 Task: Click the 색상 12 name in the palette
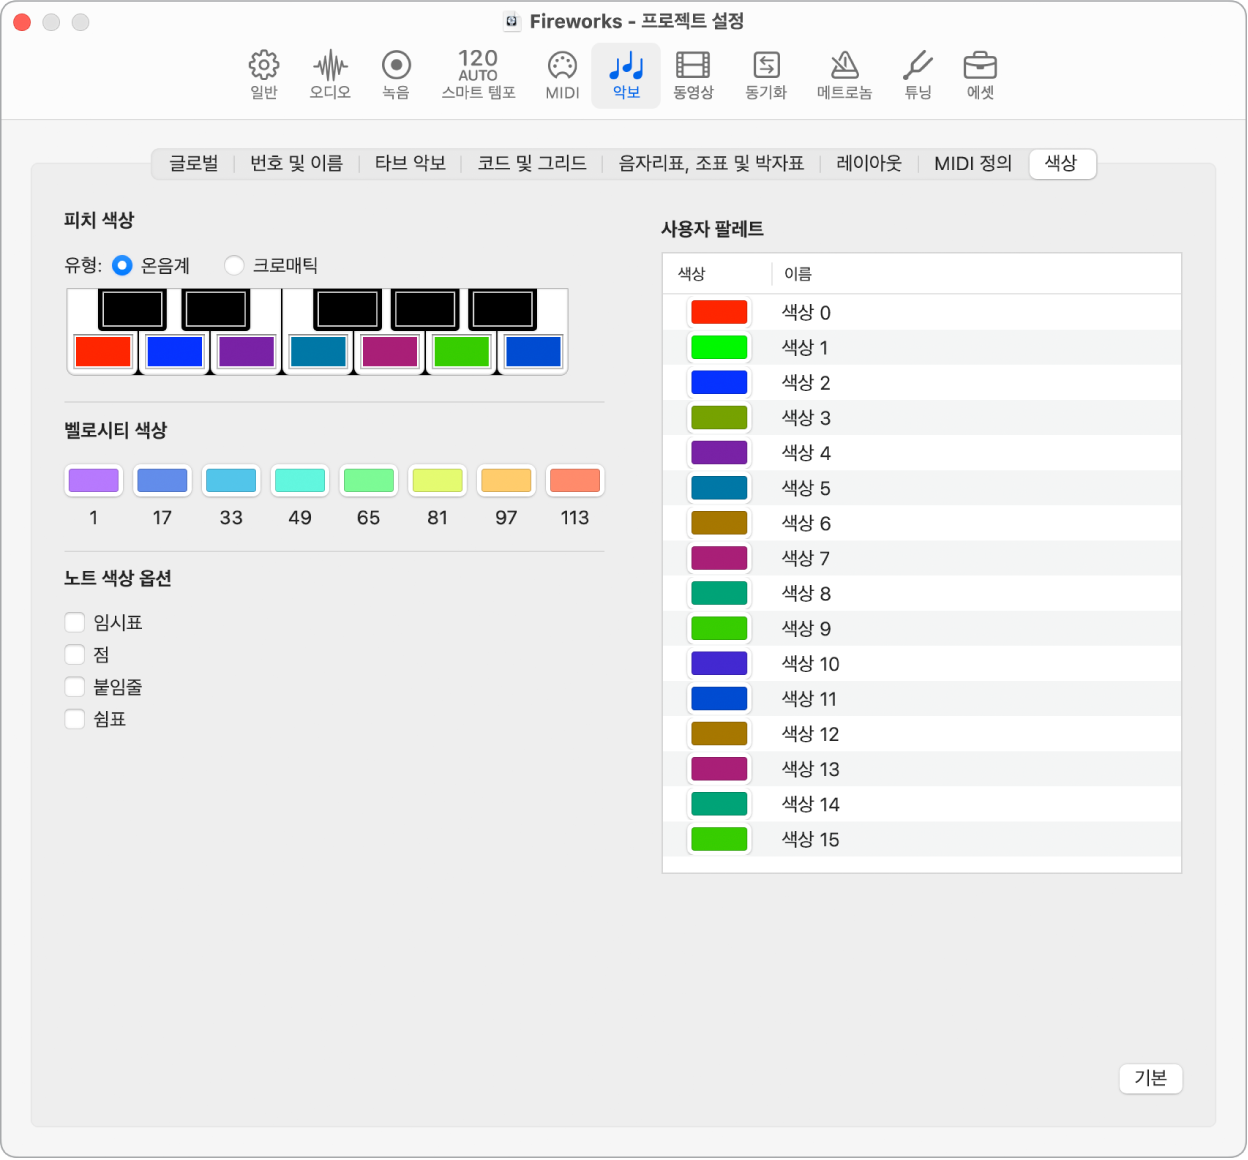pos(810,734)
